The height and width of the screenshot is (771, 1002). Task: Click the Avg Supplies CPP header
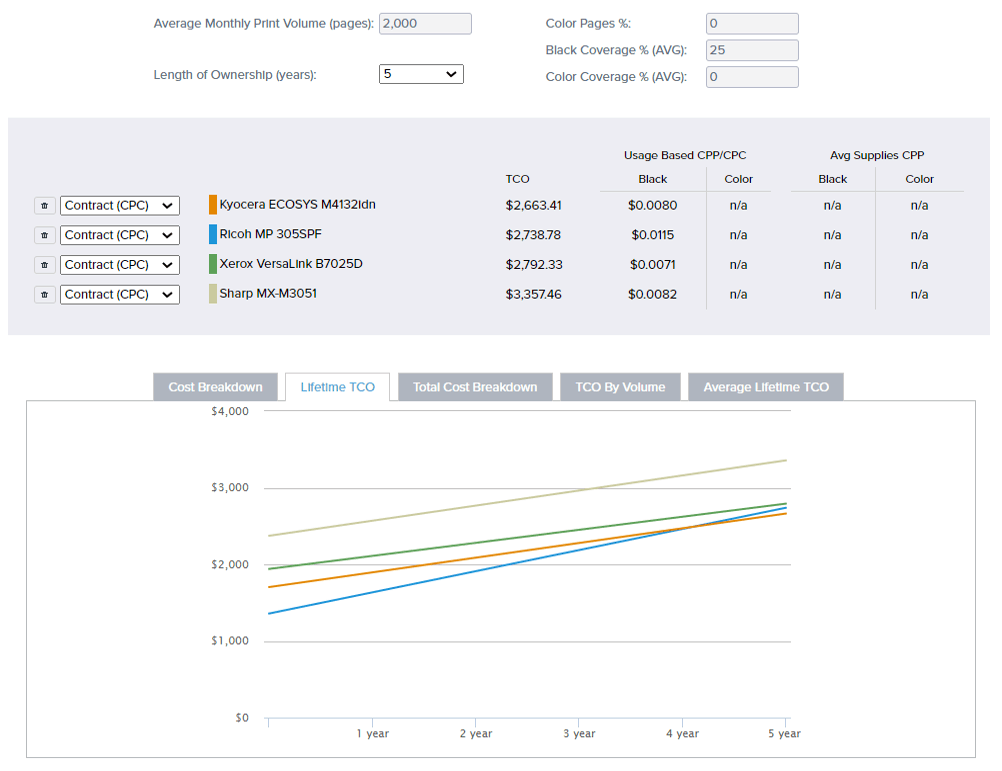point(877,155)
